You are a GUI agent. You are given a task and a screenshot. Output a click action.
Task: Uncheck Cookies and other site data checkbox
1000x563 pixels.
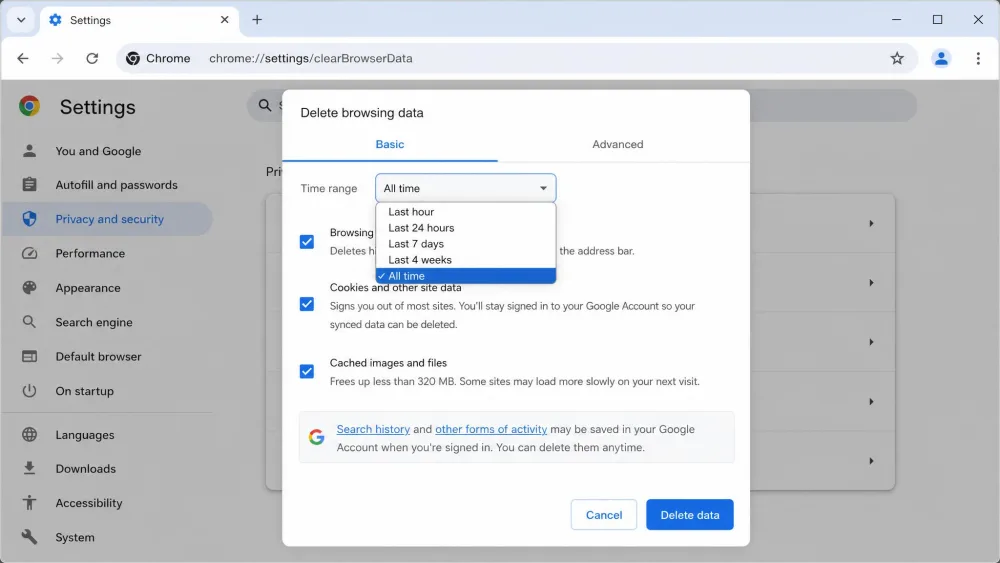(307, 304)
